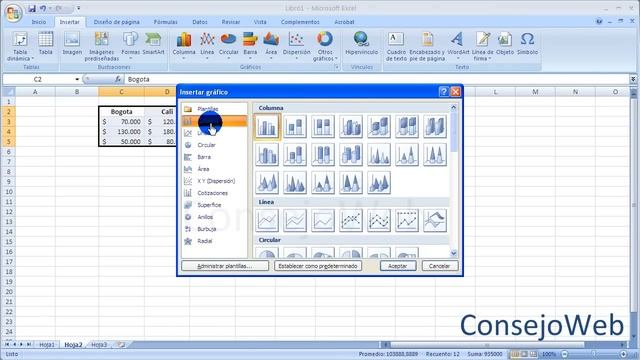640x360 pixels.
Task: Open the Vista ribbon tab
Action: tap(260, 22)
